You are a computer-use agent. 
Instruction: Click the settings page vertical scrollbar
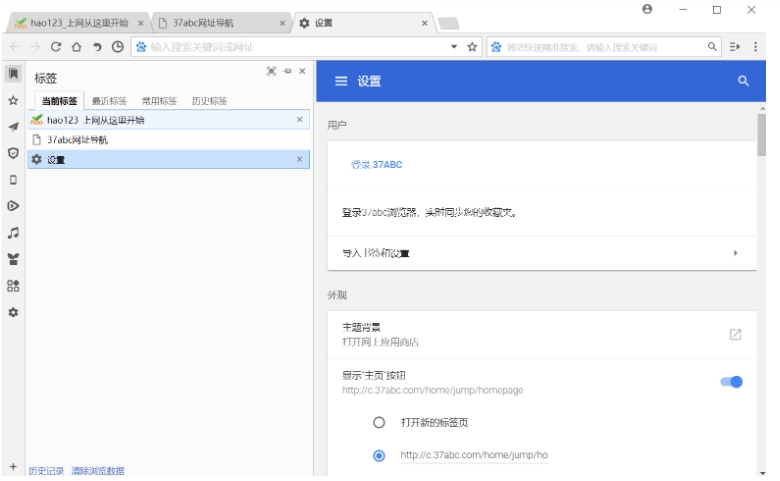click(762, 135)
